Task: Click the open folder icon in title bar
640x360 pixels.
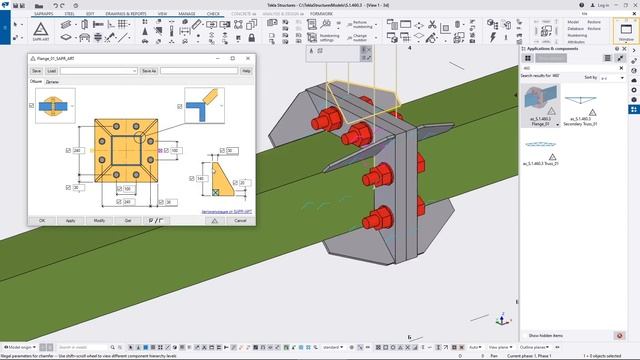Action: point(39,6)
